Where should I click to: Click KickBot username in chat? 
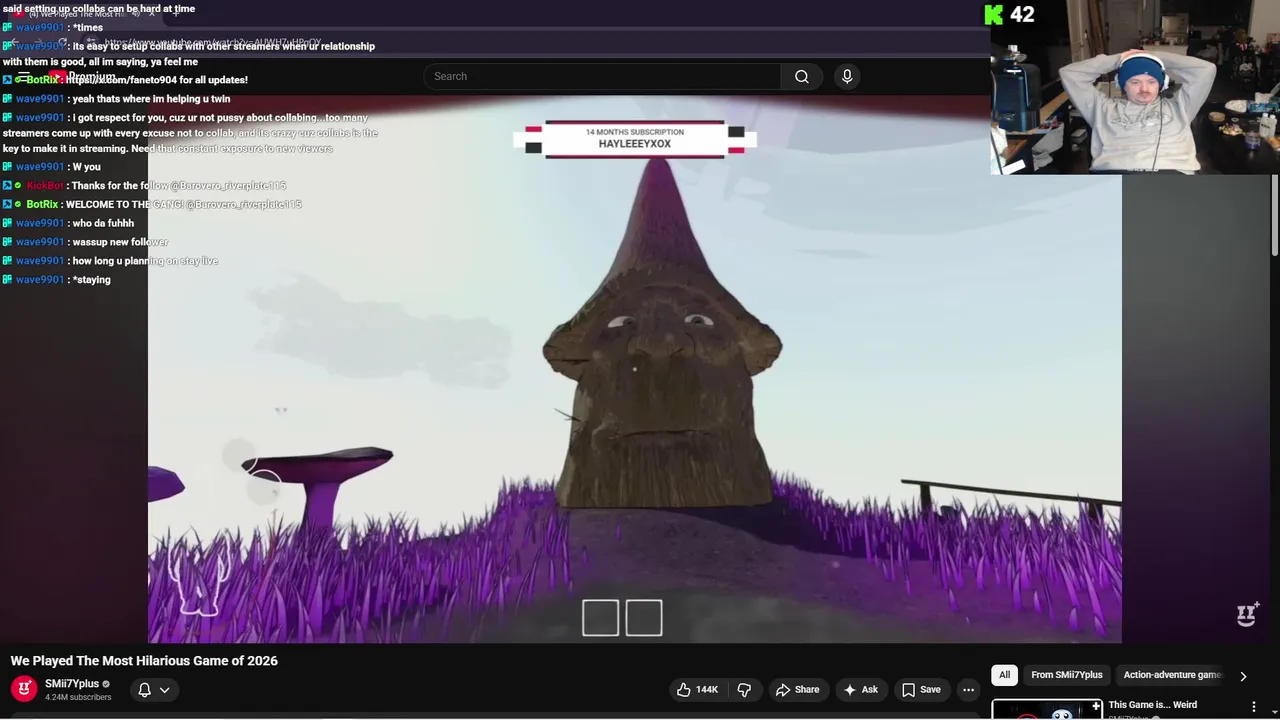(45, 186)
